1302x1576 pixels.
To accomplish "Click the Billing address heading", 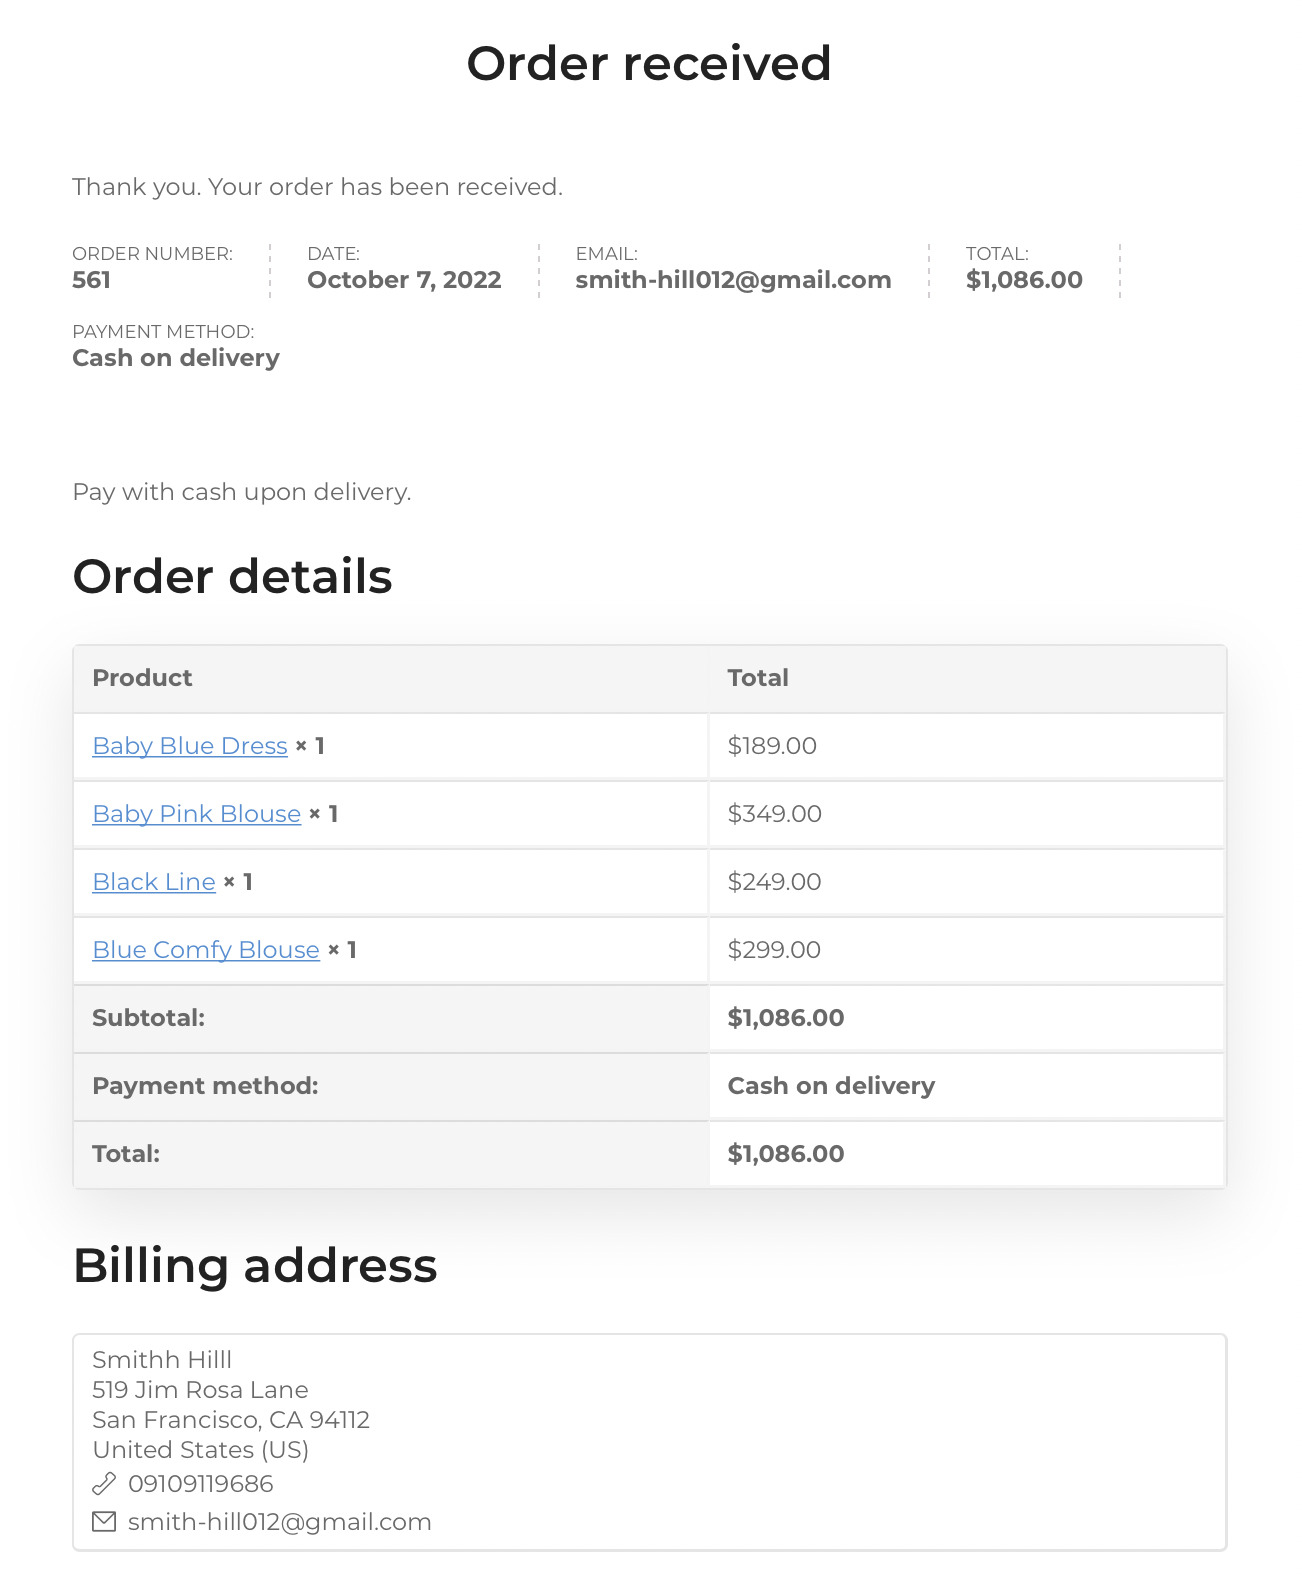I will (x=255, y=1265).
